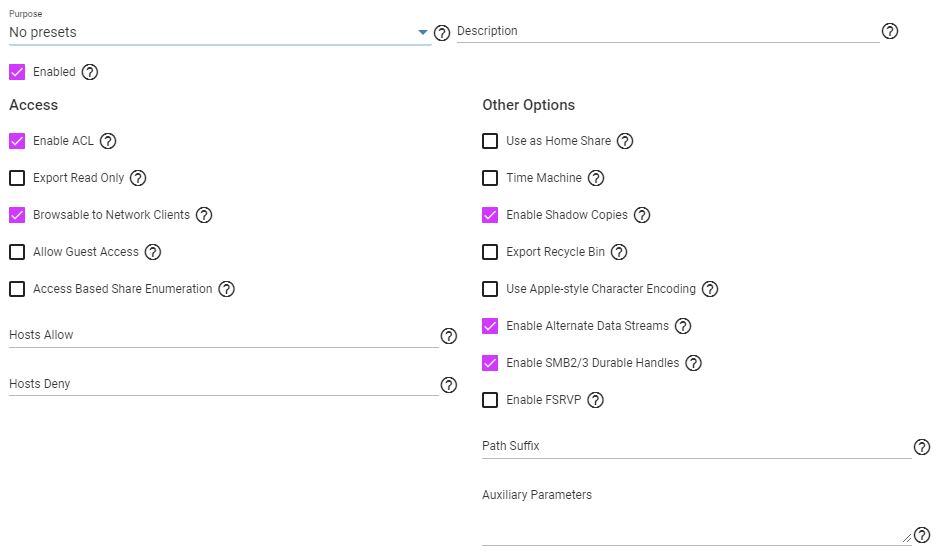Disable Enable Shadow Copies checkbox

coord(490,215)
